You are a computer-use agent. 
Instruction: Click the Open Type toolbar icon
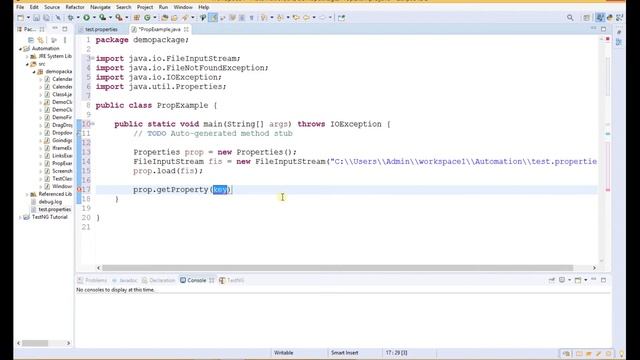164,18
